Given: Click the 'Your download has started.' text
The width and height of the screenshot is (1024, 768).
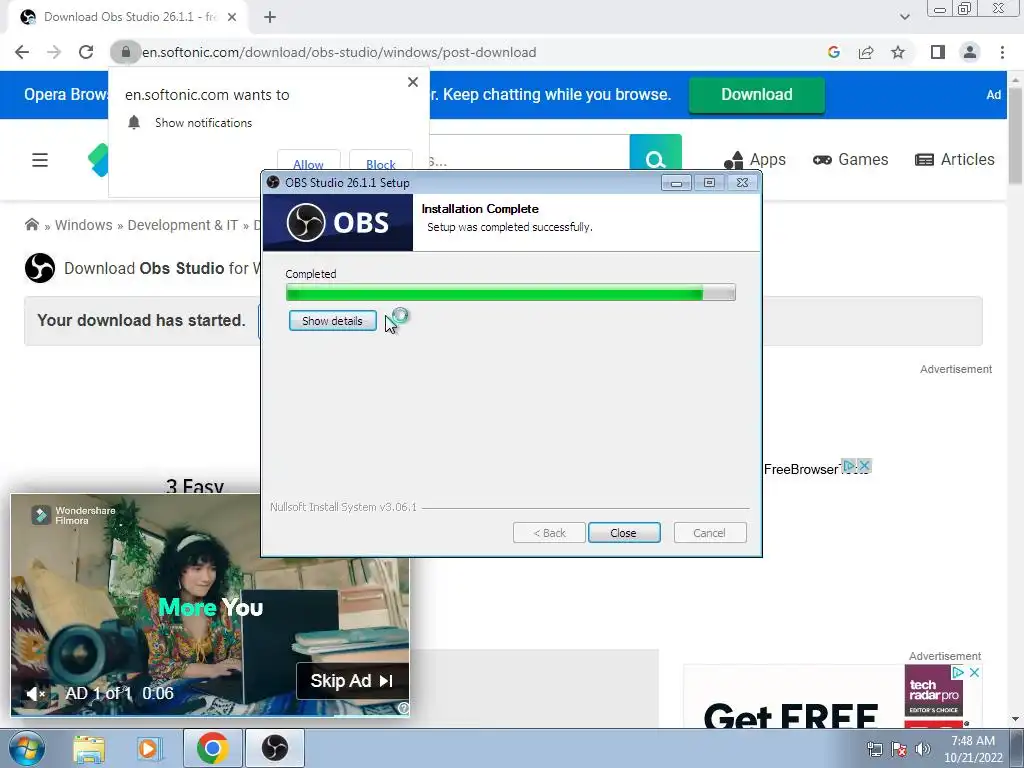Looking at the screenshot, I should tap(141, 320).
